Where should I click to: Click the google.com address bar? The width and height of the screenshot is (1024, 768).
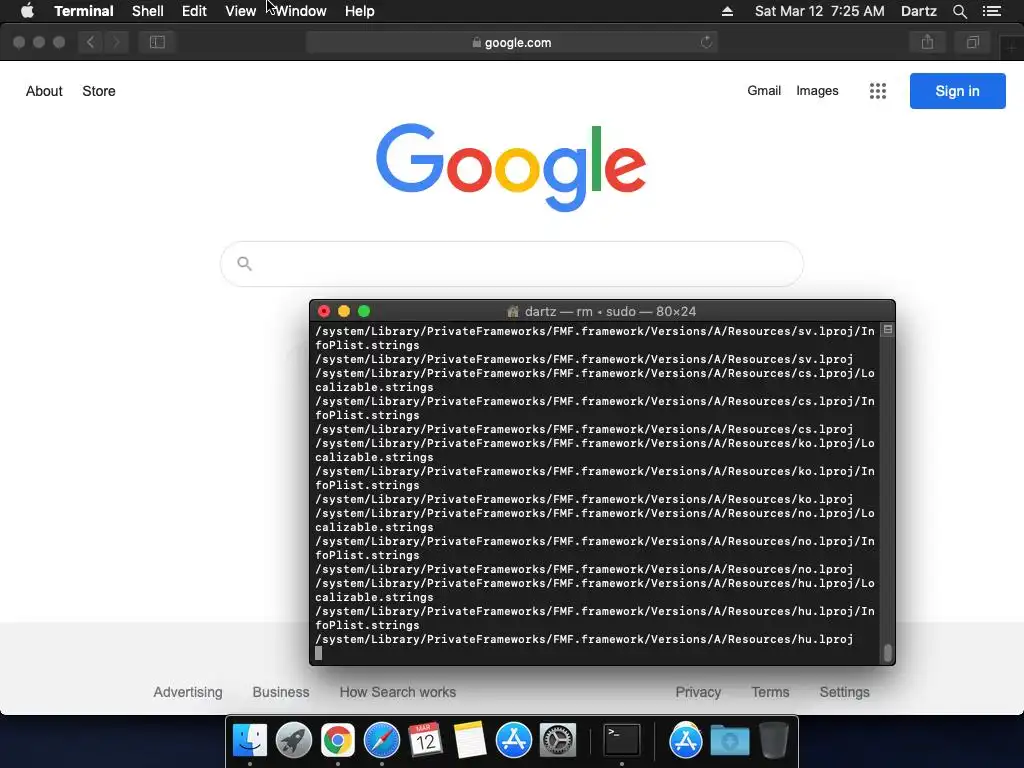[511, 42]
